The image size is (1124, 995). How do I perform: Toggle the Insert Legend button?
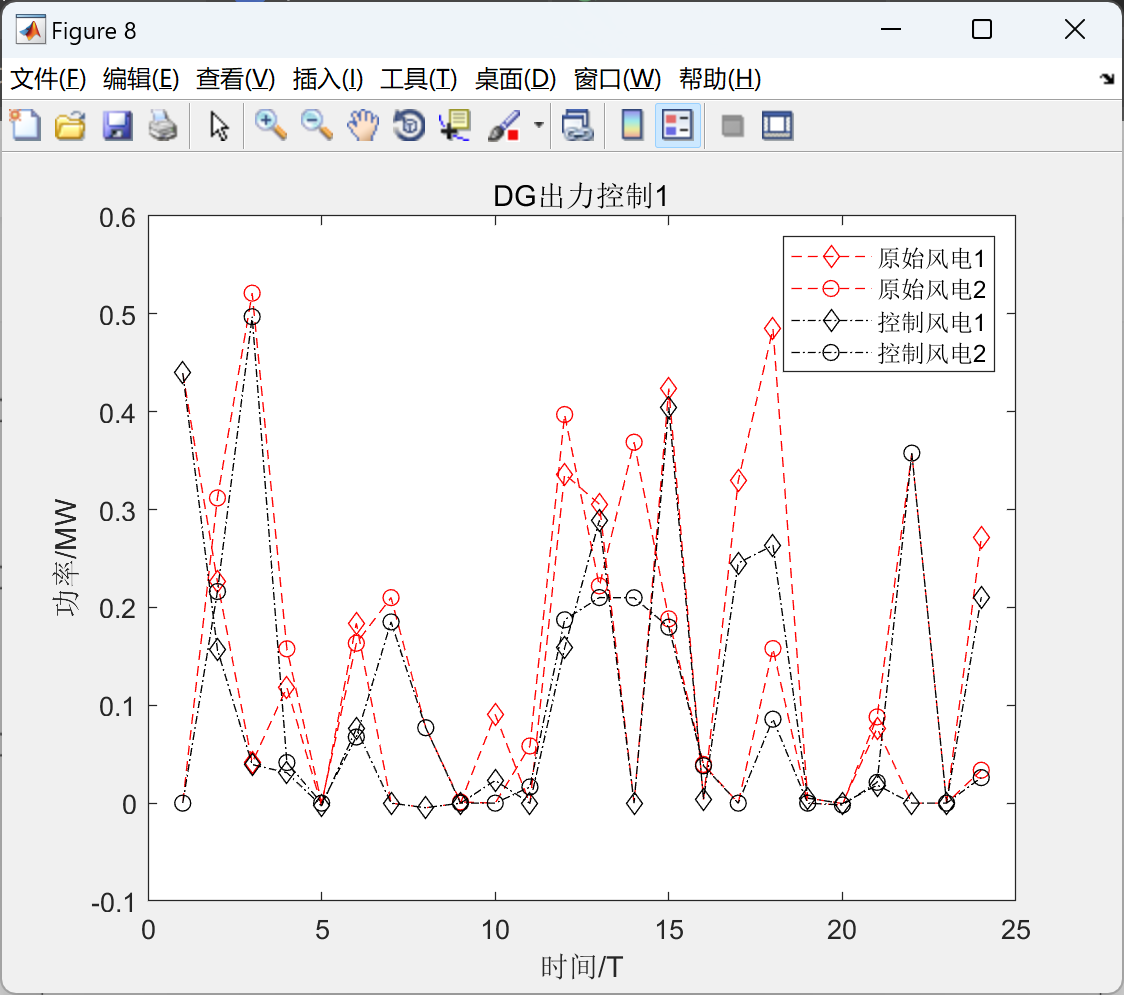pos(677,125)
